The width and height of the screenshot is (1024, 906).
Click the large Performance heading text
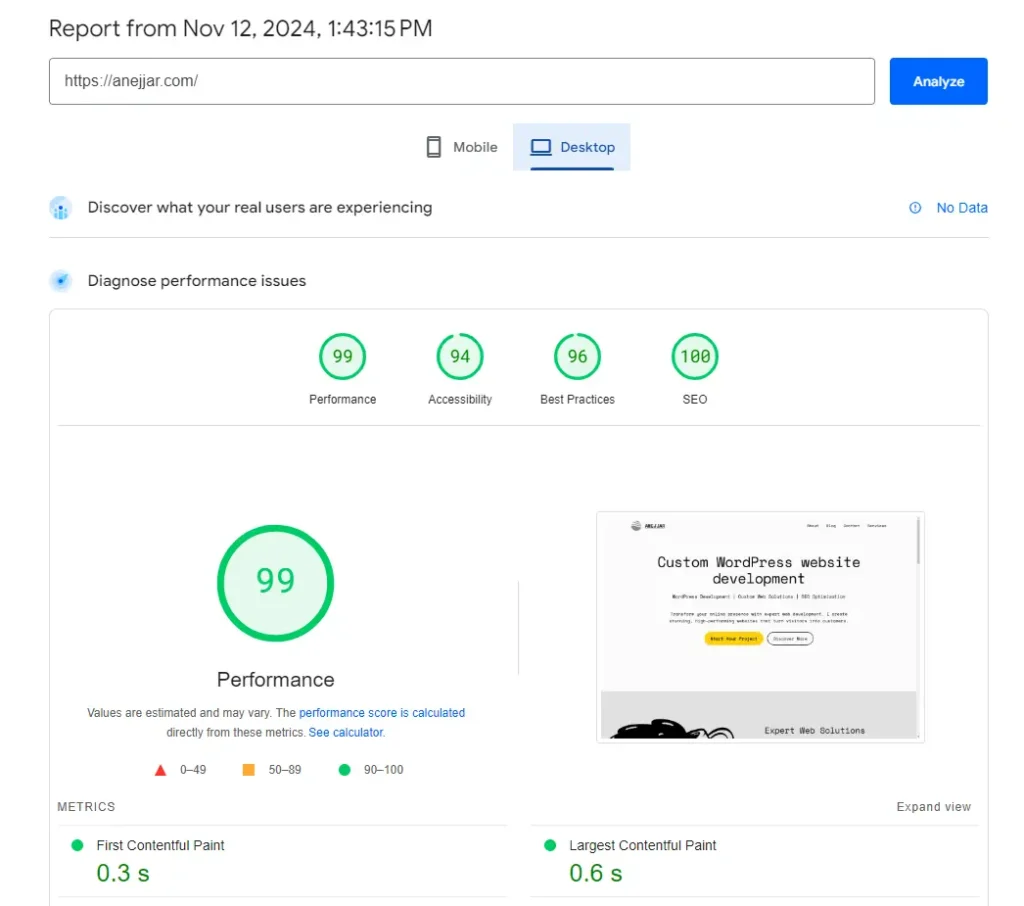click(x=276, y=680)
